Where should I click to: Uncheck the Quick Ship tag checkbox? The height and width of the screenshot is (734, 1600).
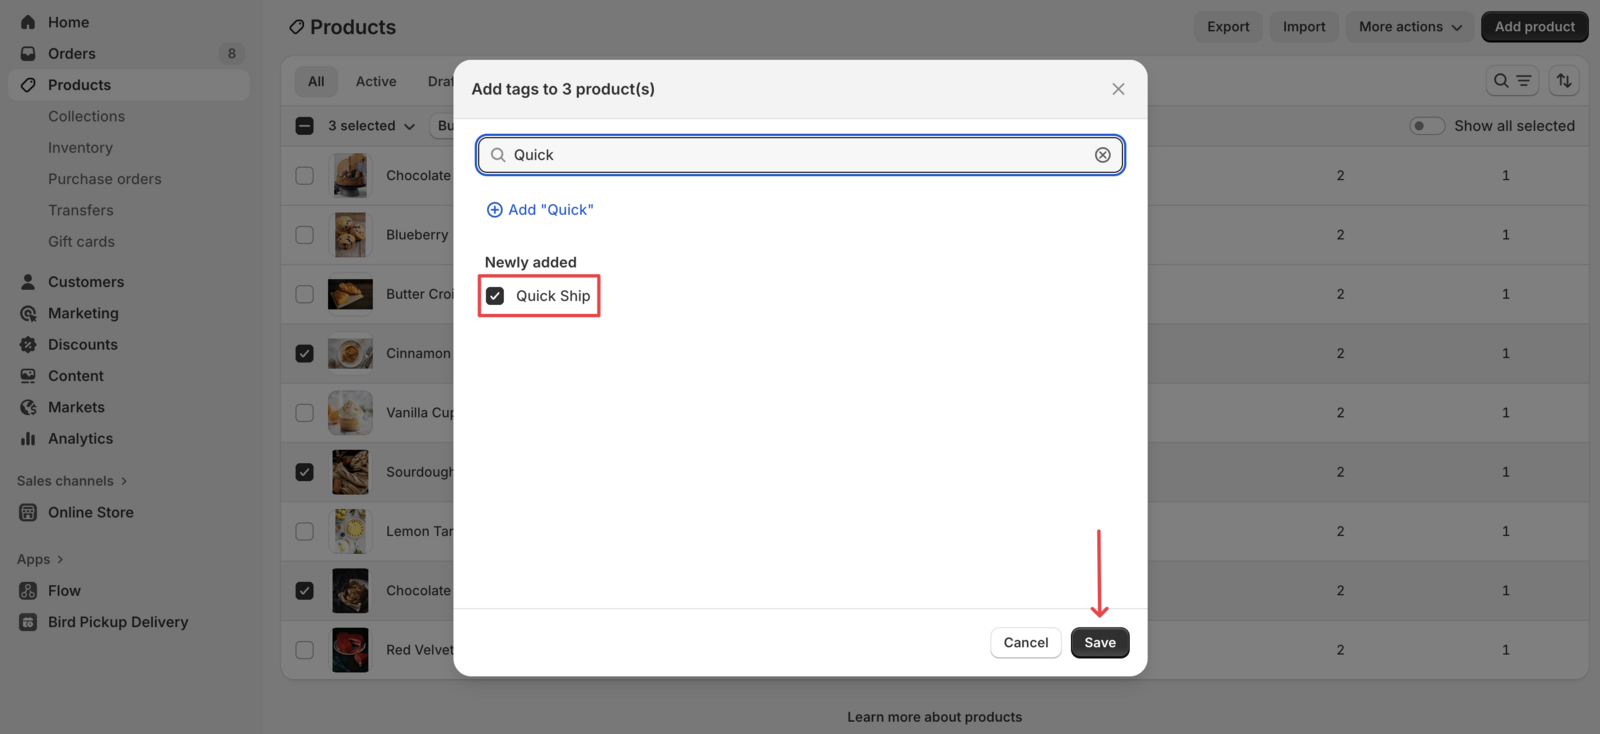(x=495, y=296)
